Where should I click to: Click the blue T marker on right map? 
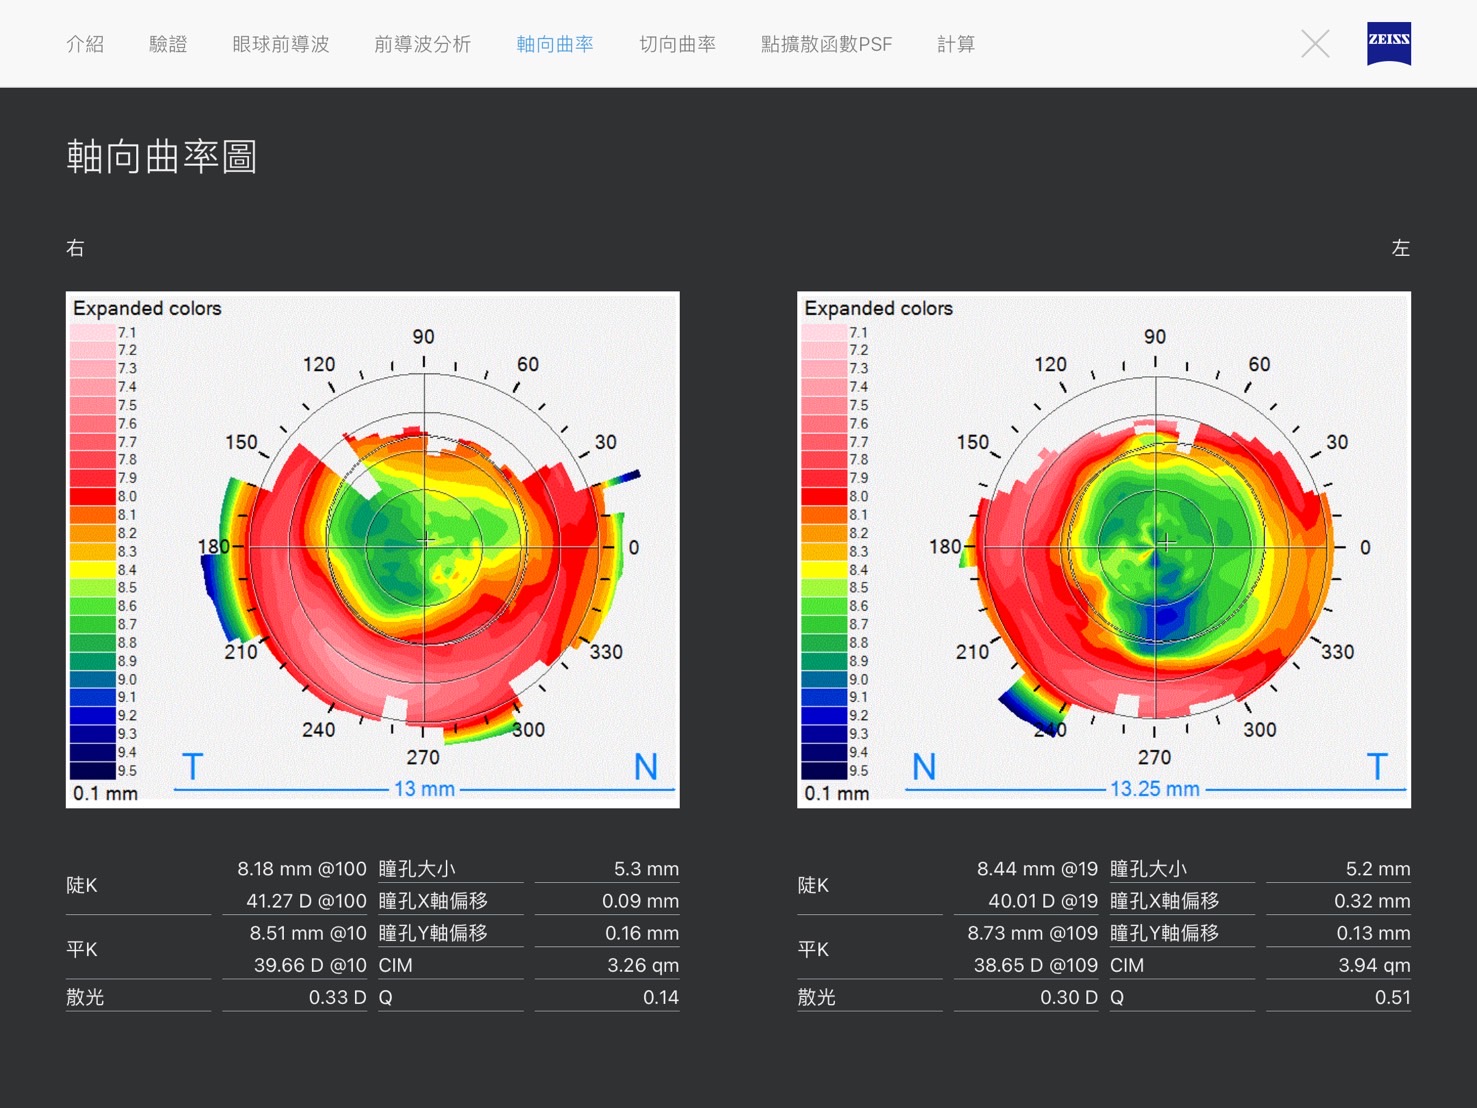click(x=192, y=767)
